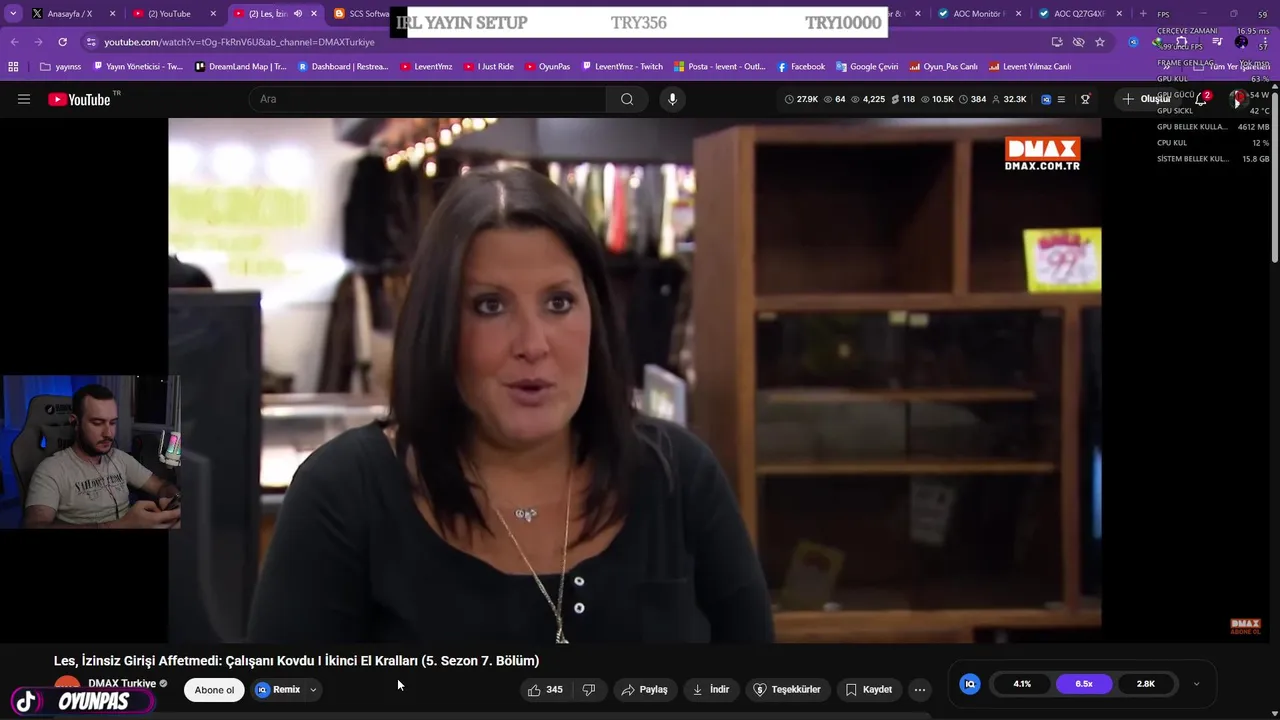The width and height of the screenshot is (1280, 720).
Task: Open I Just Ride bookmark
Action: 489,67
